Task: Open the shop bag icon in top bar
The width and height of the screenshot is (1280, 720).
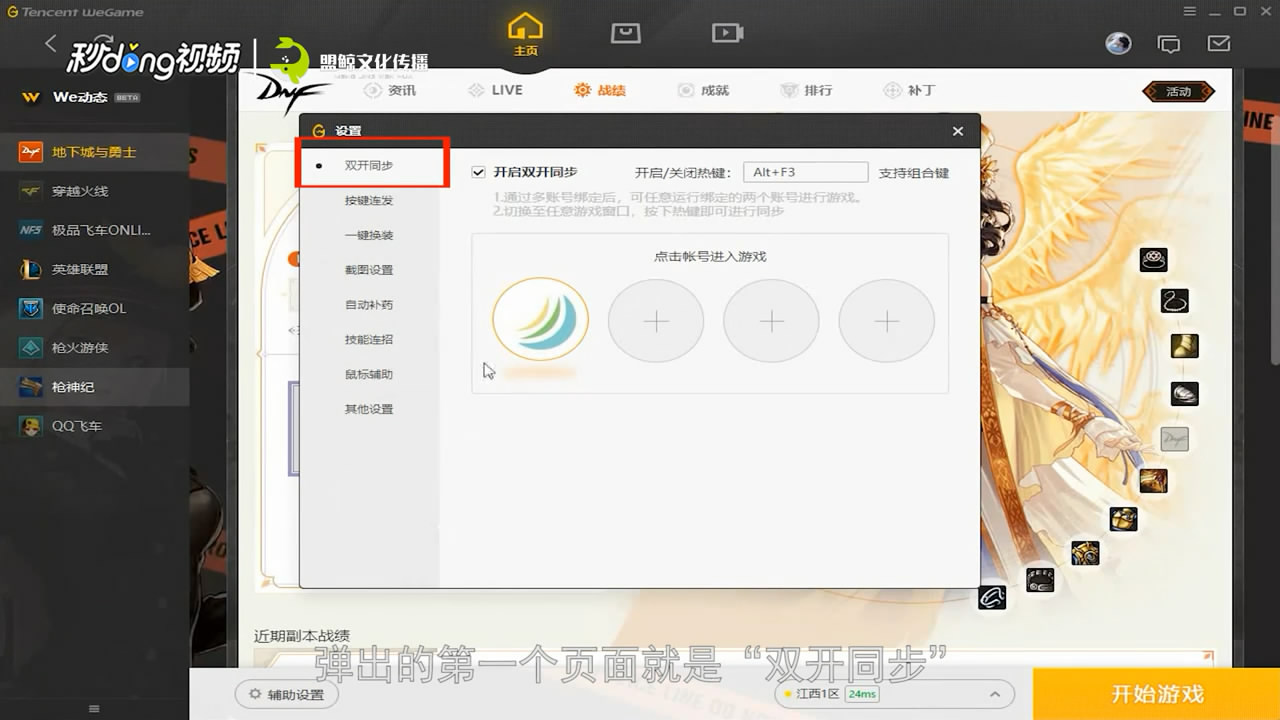Action: pyautogui.click(x=625, y=33)
